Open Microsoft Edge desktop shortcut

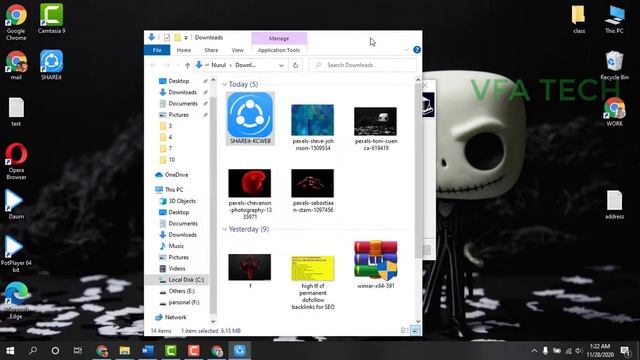click(x=16, y=300)
